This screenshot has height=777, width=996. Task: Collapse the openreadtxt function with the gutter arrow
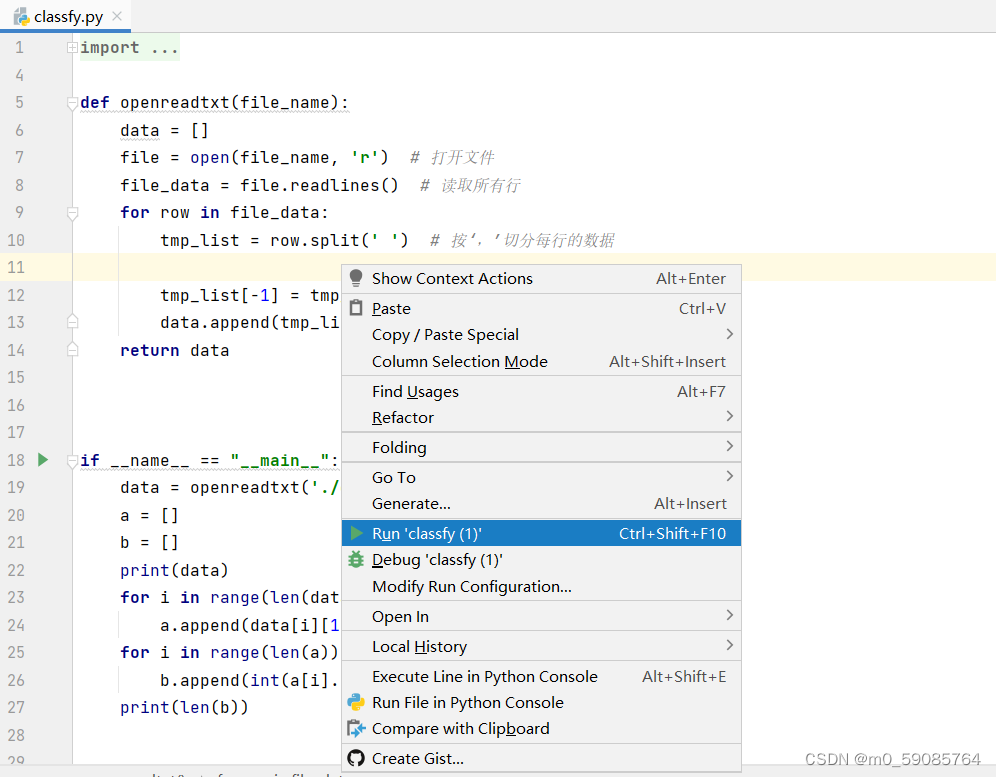click(70, 102)
